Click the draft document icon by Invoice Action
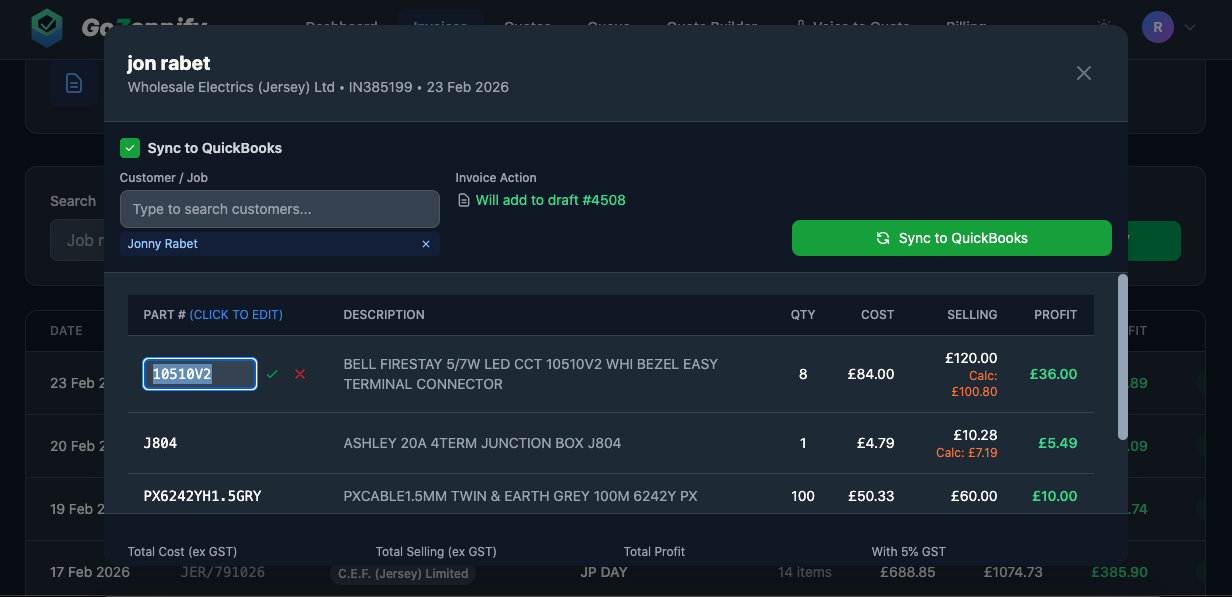The width and height of the screenshot is (1232, 597). [x=463, y=201]
